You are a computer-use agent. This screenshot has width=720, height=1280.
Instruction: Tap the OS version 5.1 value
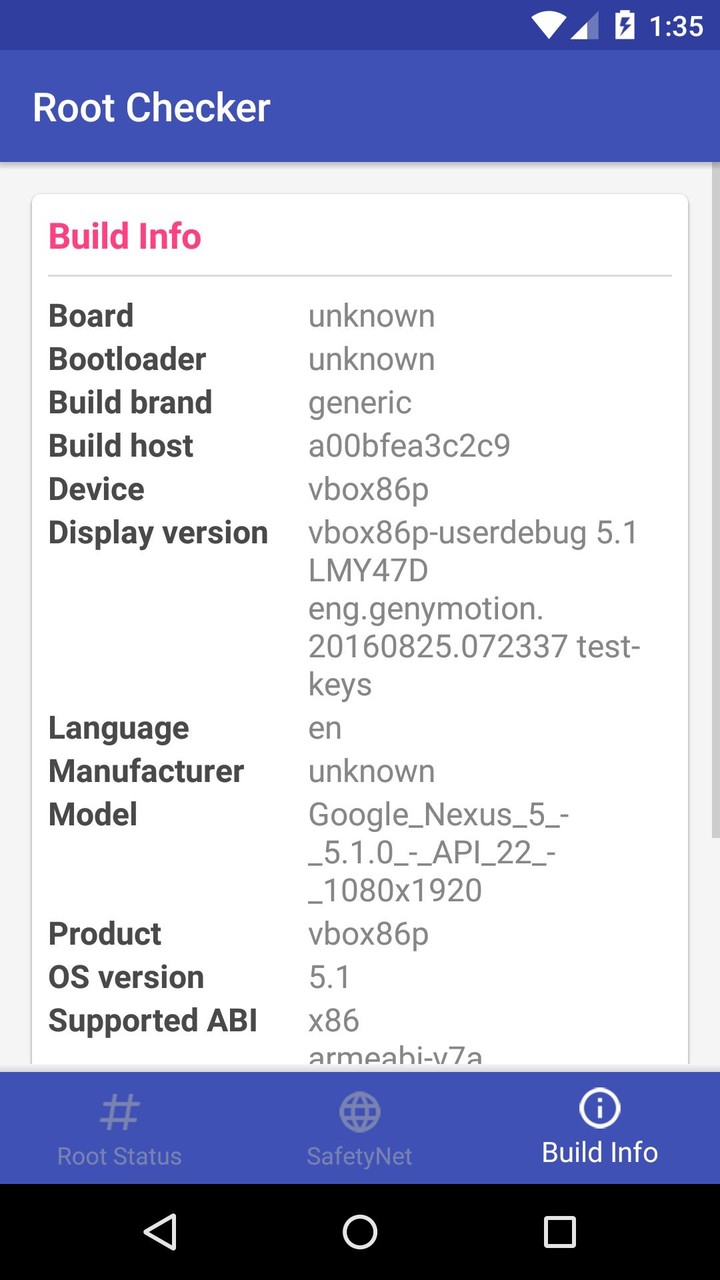click(x=330, y=976)
